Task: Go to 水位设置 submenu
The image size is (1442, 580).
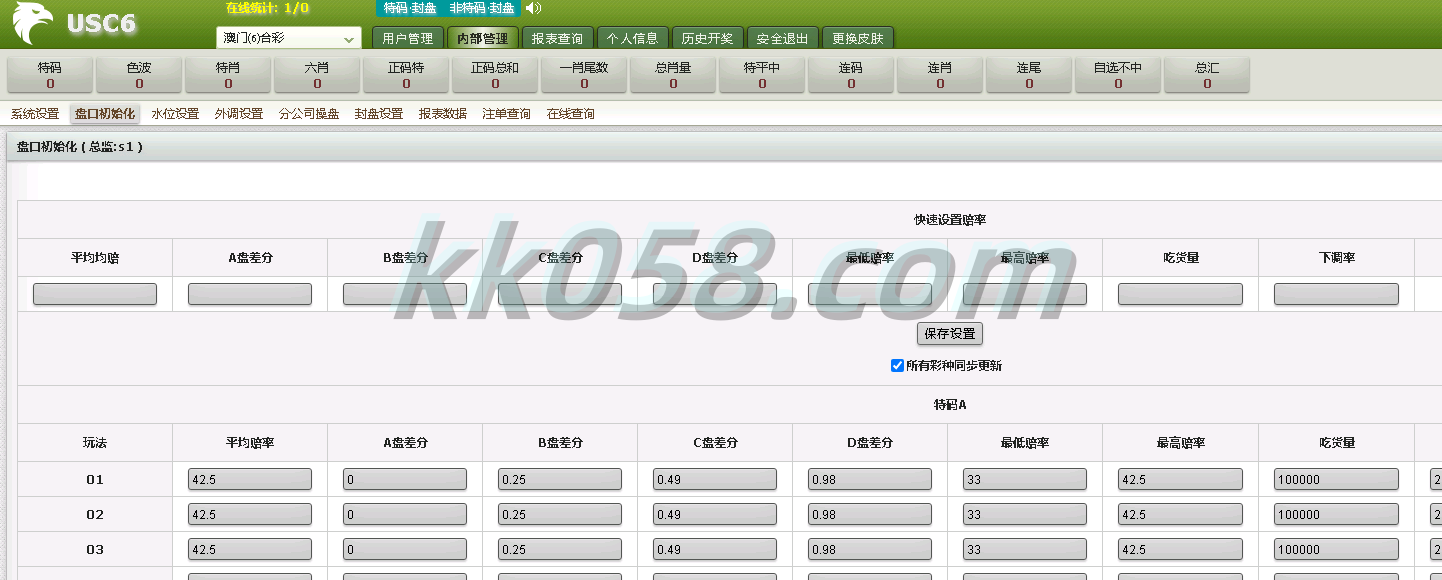Action: point(175,114)
